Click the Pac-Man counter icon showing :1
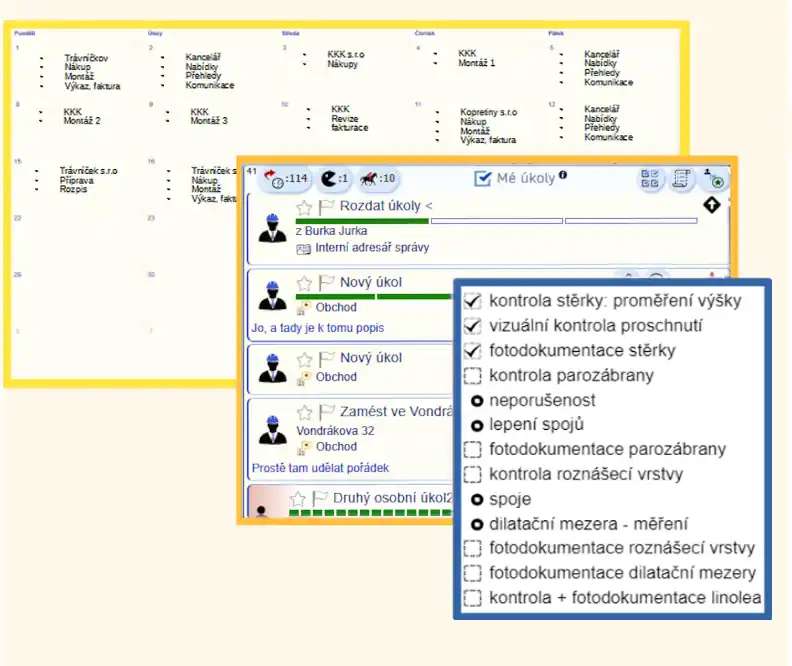 point(332,179)
